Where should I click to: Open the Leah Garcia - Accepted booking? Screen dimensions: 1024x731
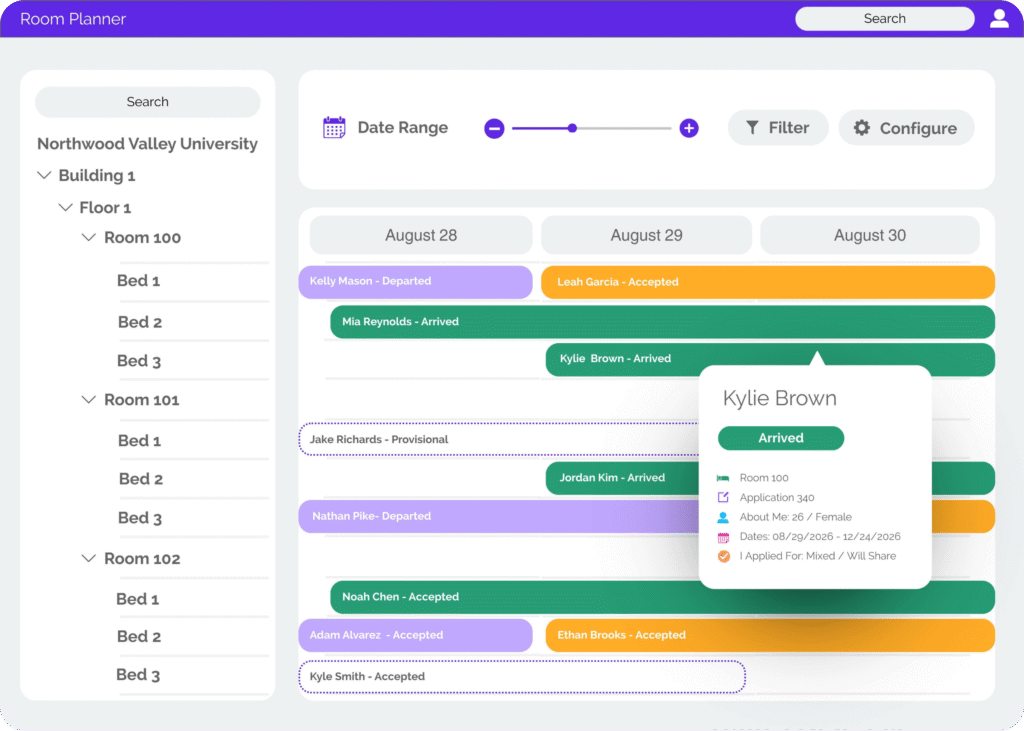(x=767, y=282)
